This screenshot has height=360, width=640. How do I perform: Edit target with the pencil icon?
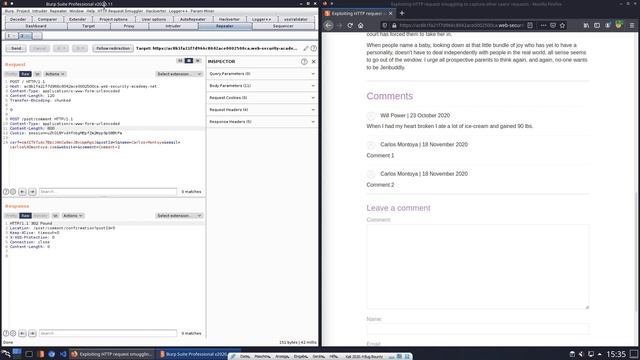pyautogui.click(x=306, y=48)
